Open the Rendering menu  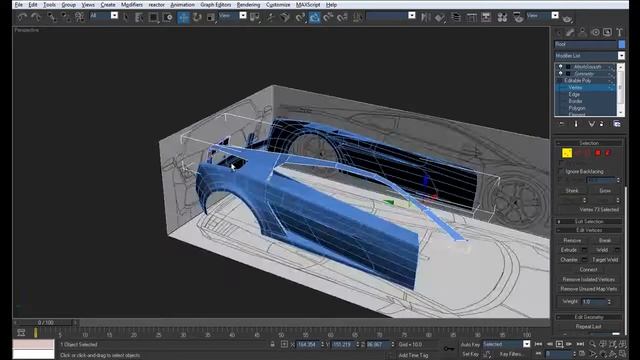248,5
